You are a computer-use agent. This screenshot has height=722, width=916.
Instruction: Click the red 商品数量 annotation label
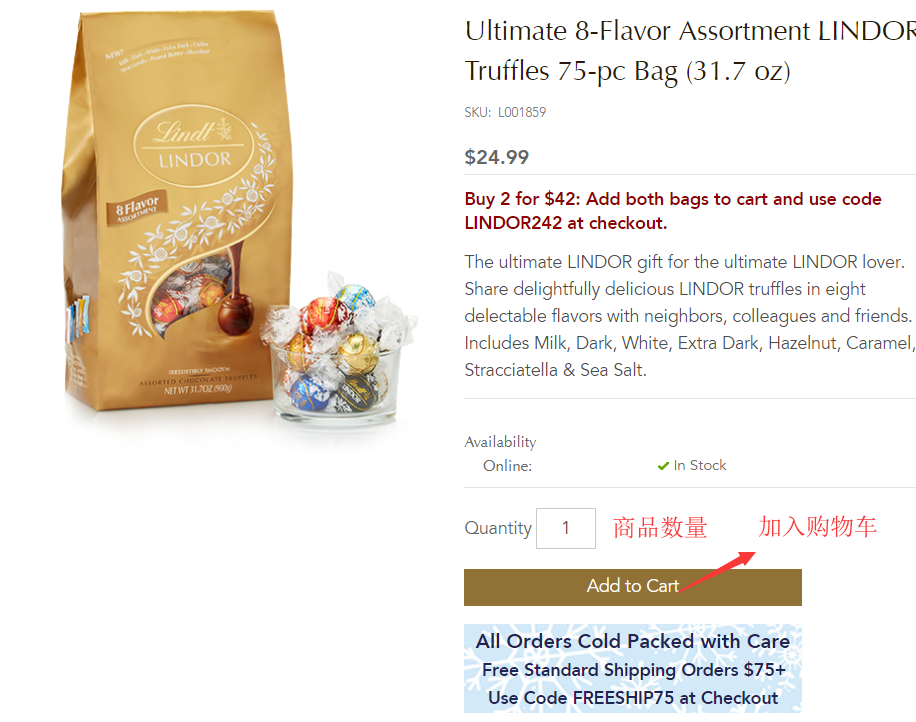660,527
